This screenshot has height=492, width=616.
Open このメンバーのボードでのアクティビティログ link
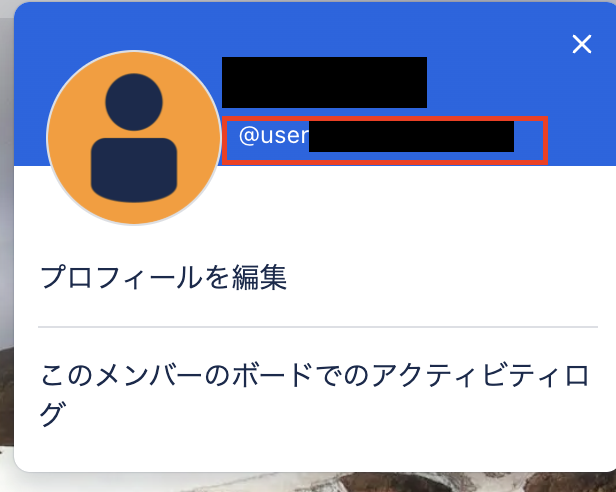point(314,394)
